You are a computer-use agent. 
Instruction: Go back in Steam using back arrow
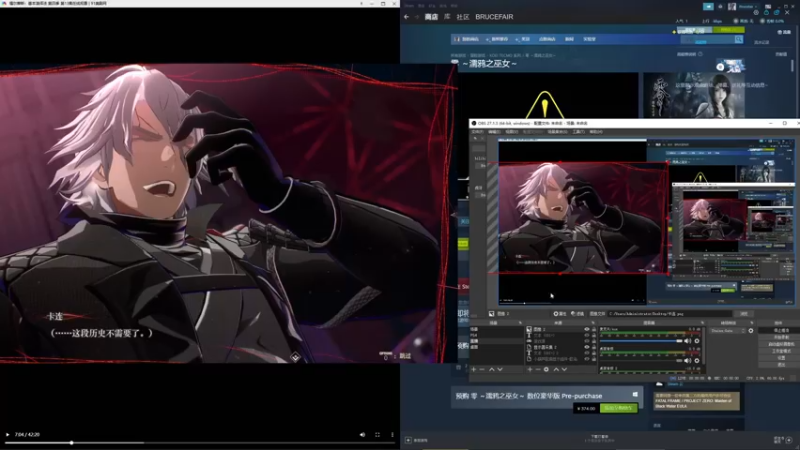click(x=406, y=17)
